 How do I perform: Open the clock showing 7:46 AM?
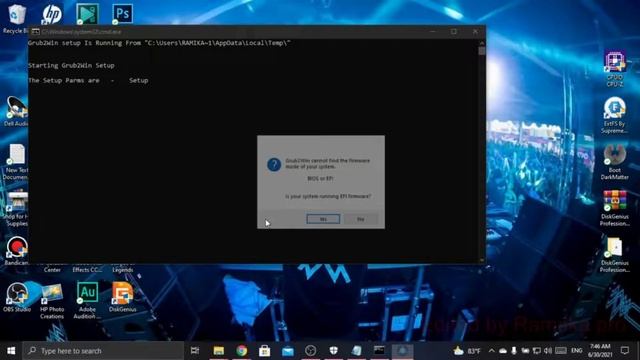coord(600,351)
